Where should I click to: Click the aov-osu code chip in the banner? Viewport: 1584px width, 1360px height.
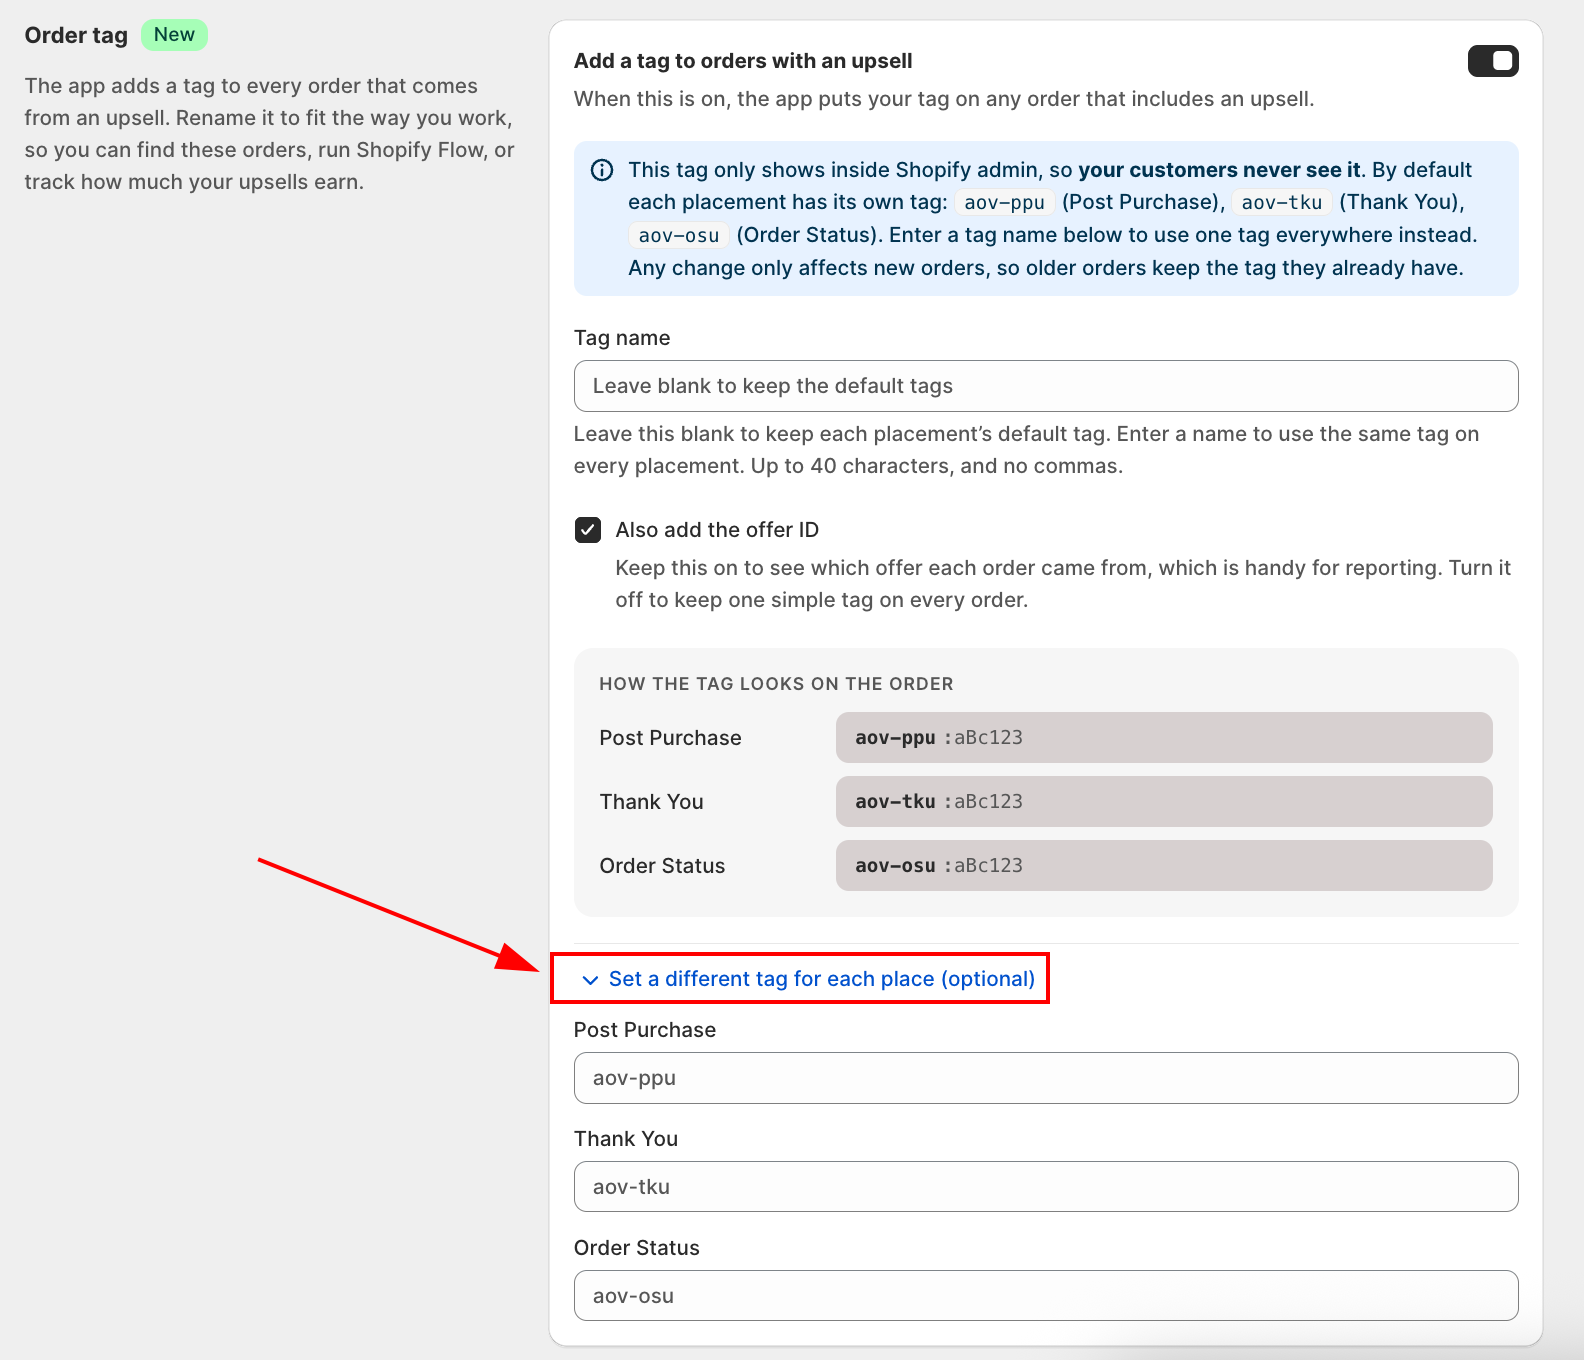pos(679,236)
